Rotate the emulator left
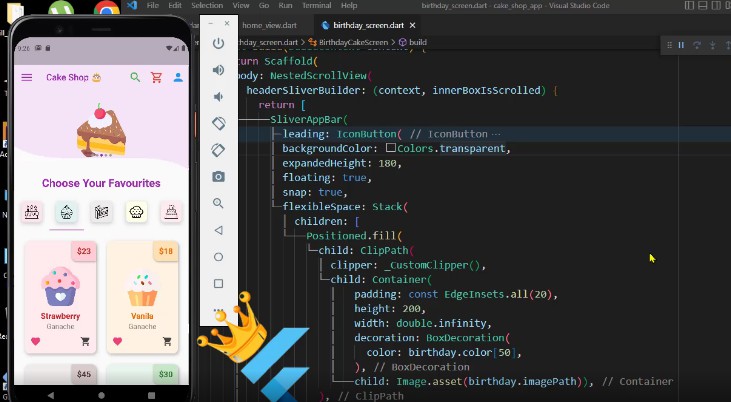This screenshot has width=731, height=402. coord(218,124)
